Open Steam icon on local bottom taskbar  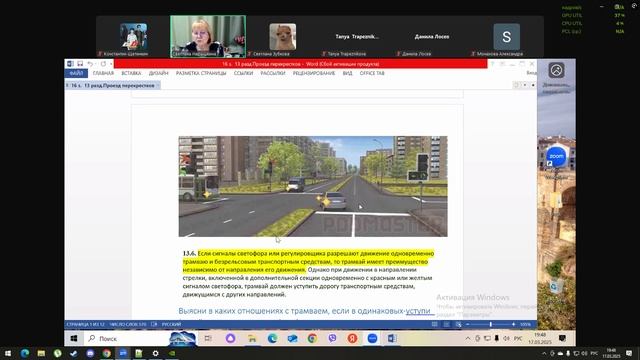pos(73,353)
